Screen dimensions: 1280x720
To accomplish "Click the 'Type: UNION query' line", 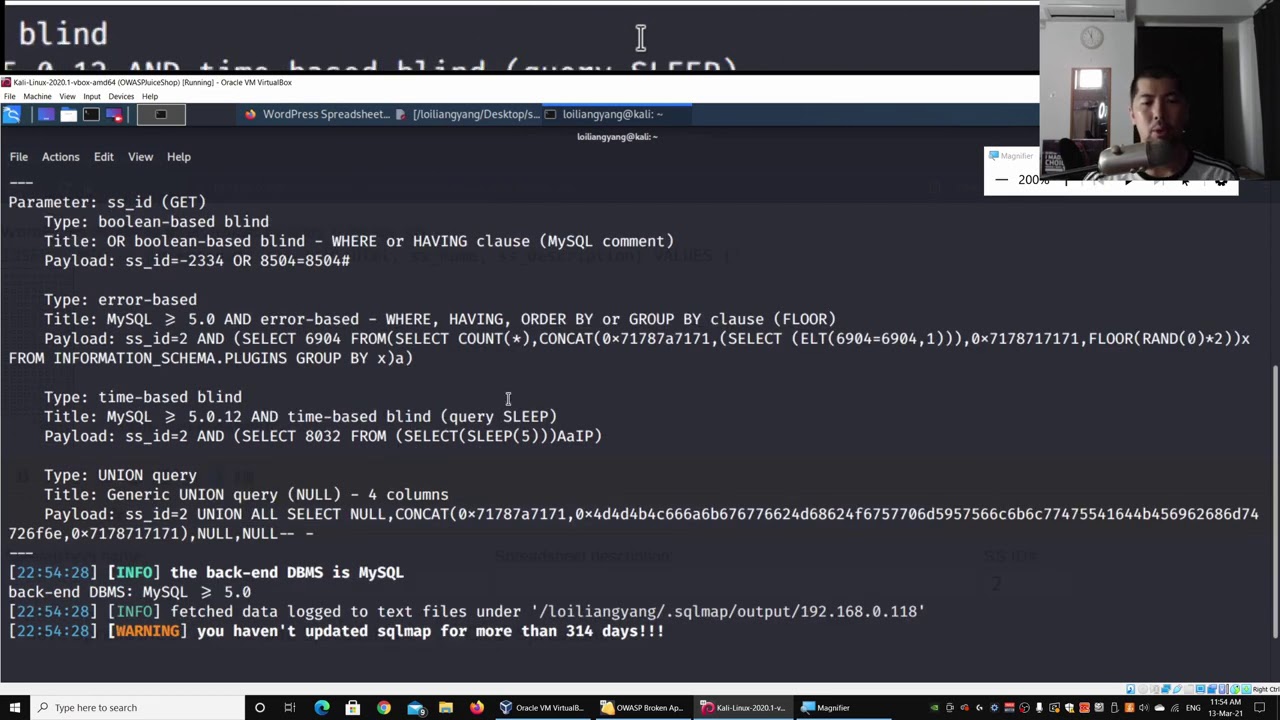I will [x=120, y=475].
